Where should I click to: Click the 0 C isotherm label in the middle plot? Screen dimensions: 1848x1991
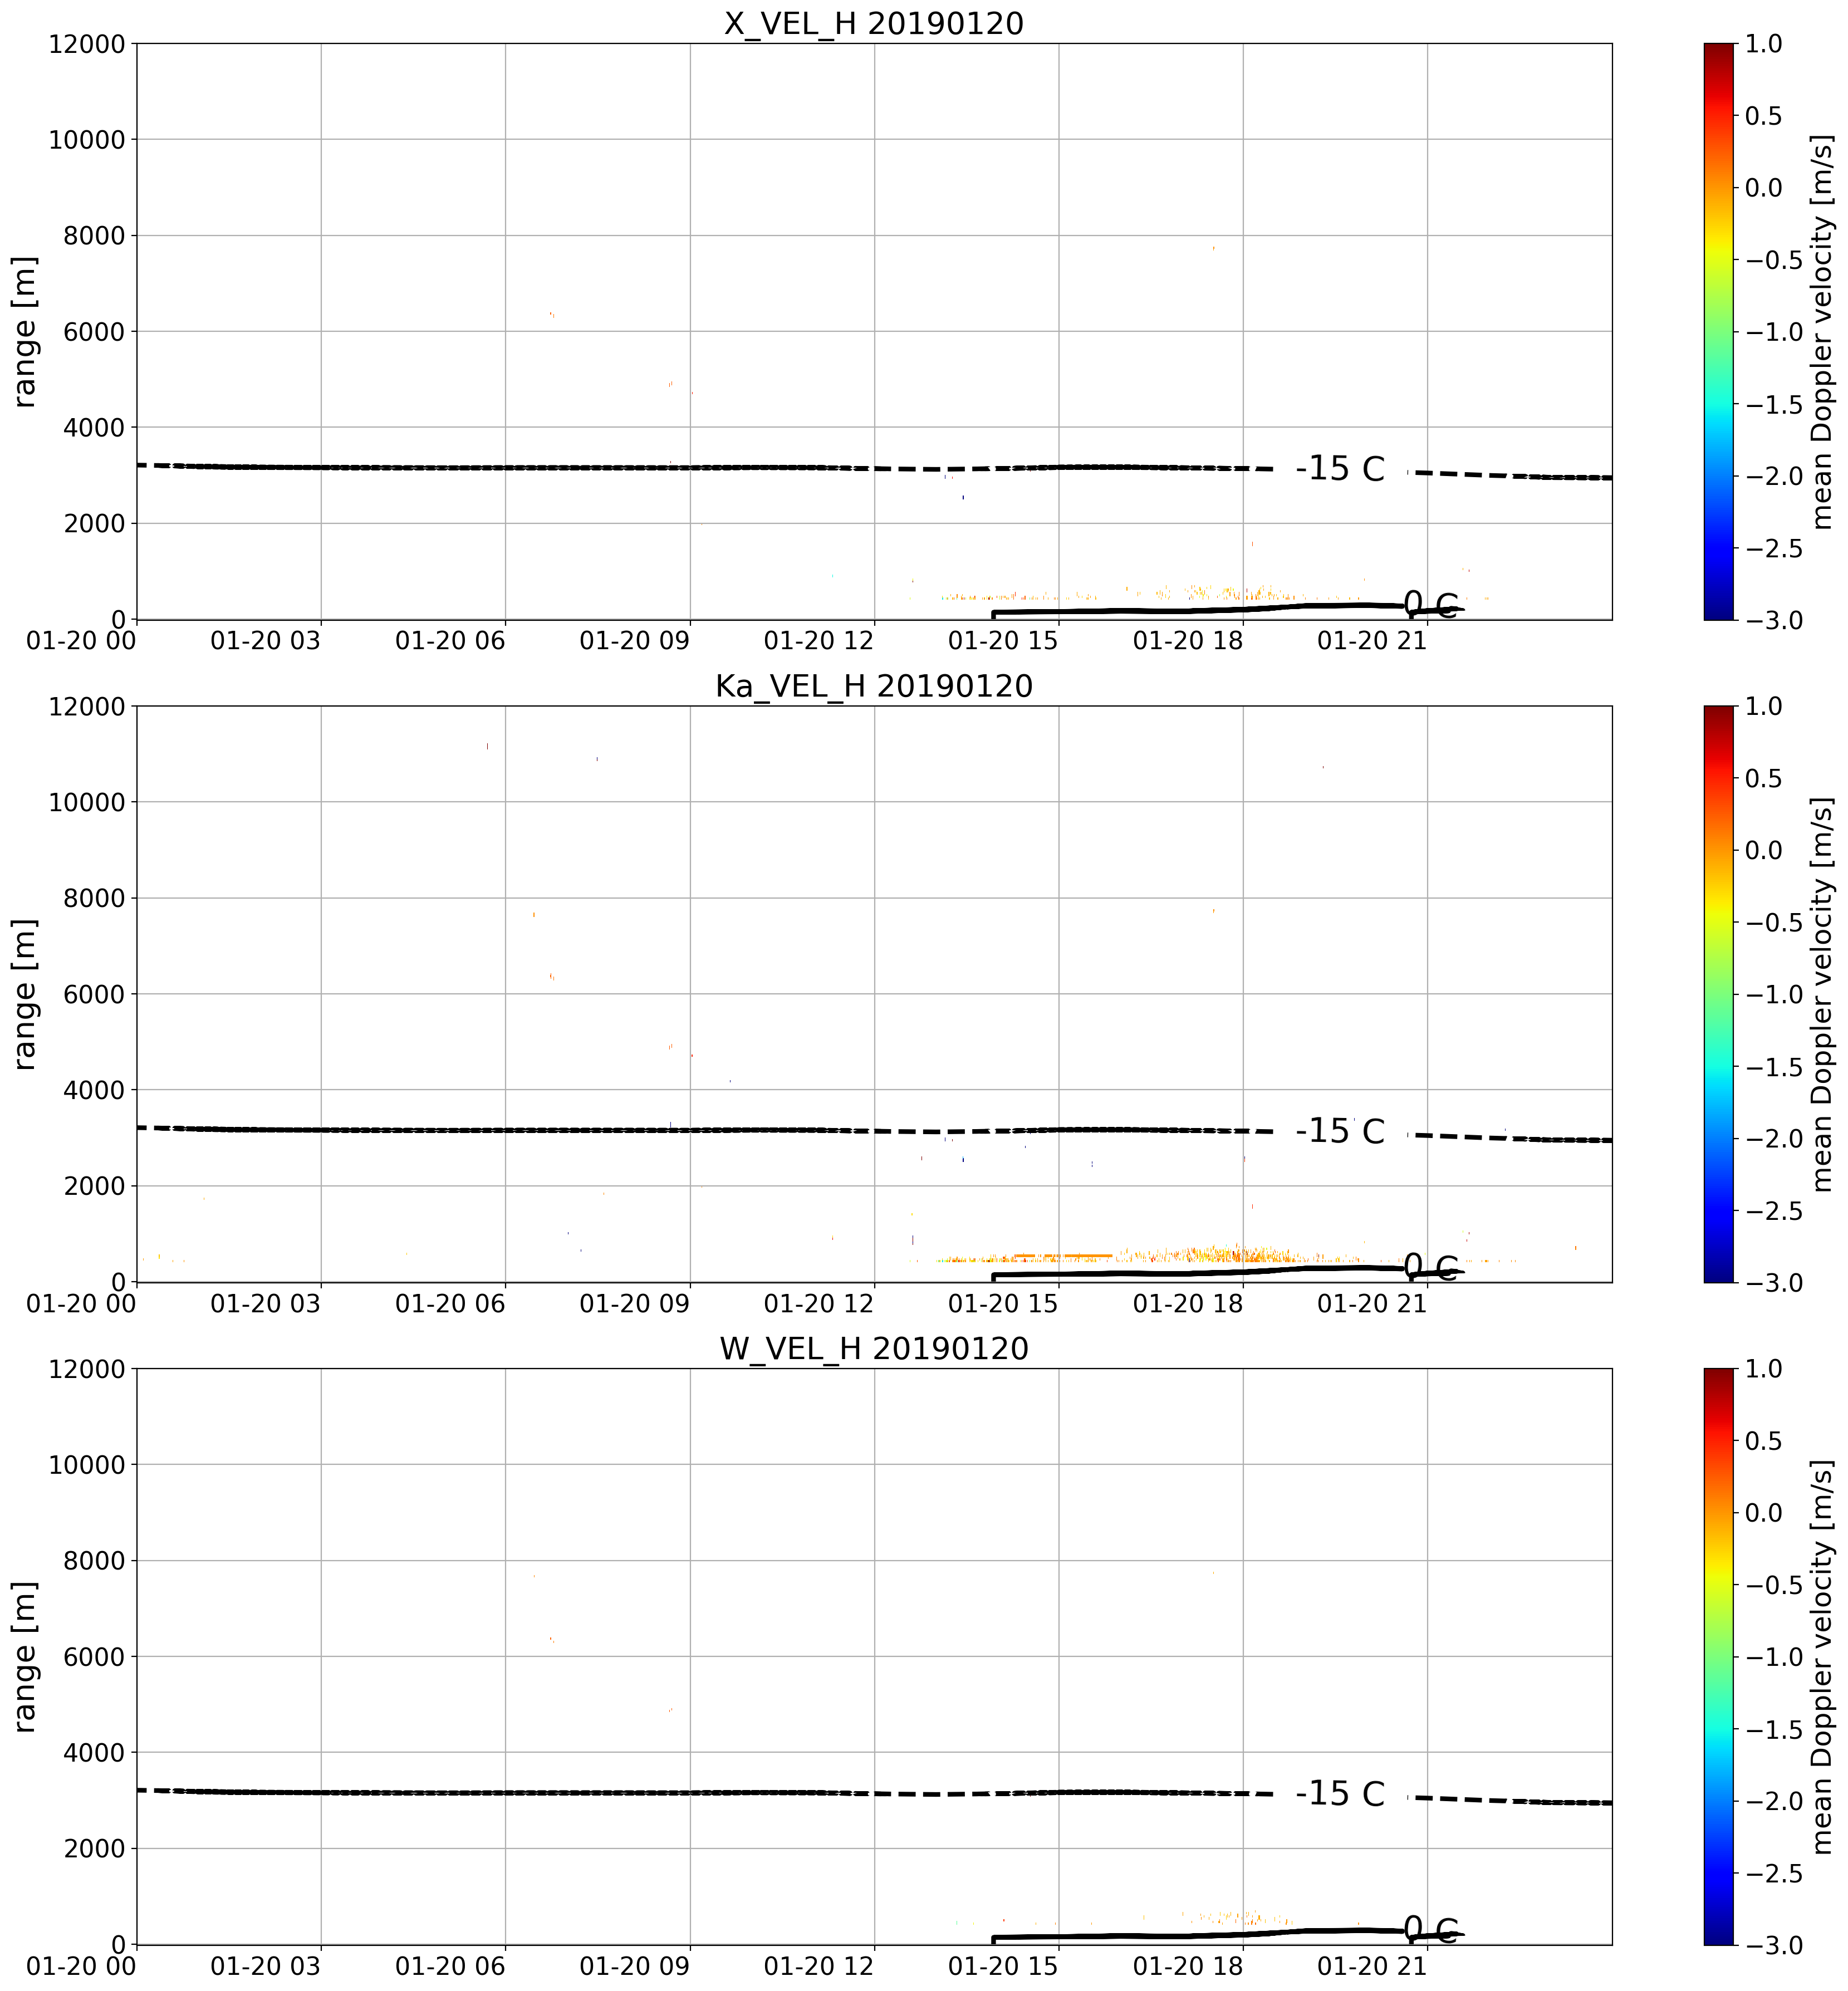pyautogui.click(x=1431, y=1267)
